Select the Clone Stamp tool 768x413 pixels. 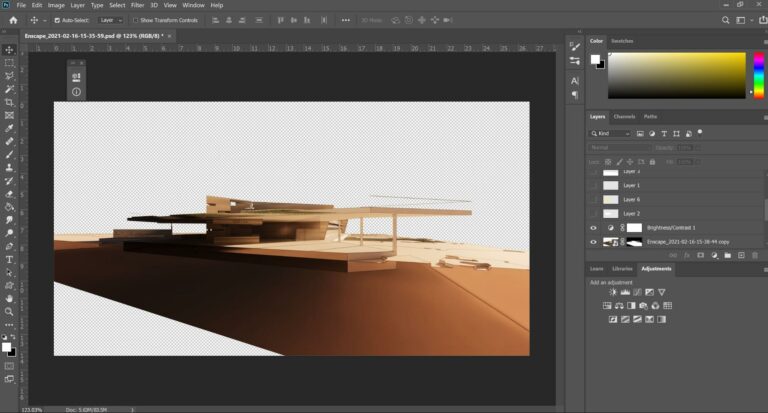point(9,168)
